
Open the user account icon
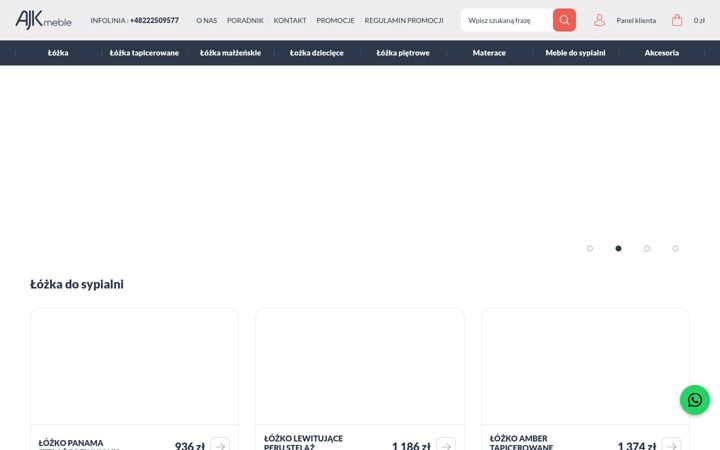pyautogui.click(x=599, y=20)
